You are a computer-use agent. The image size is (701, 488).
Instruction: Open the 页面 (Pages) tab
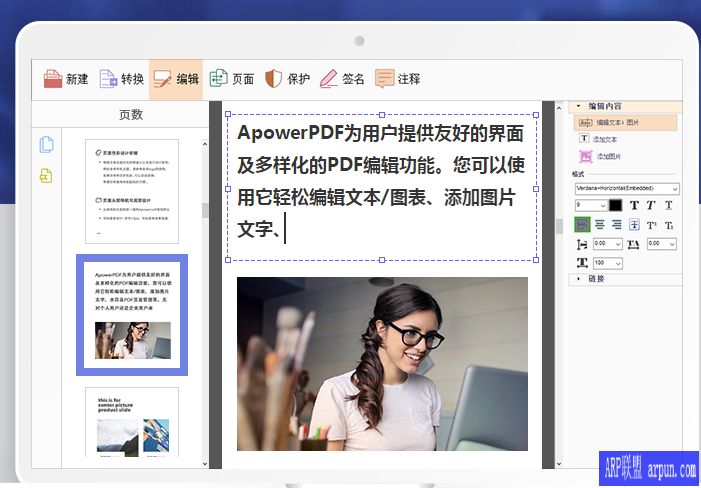point(232,79)
